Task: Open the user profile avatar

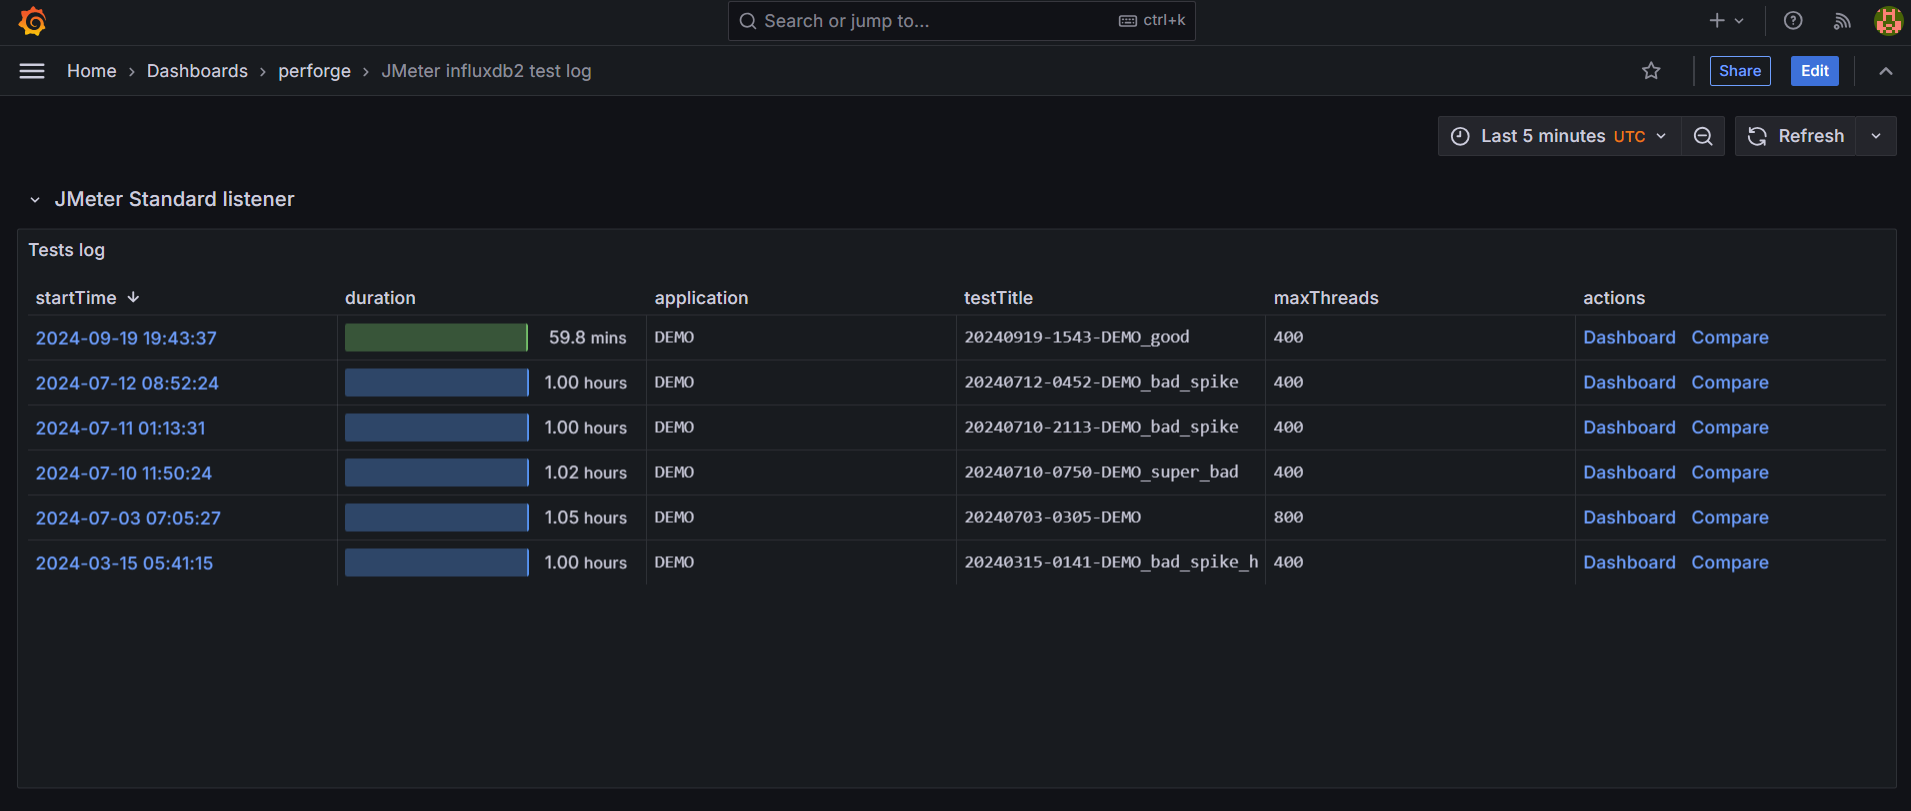Action: pos(1888,21)
